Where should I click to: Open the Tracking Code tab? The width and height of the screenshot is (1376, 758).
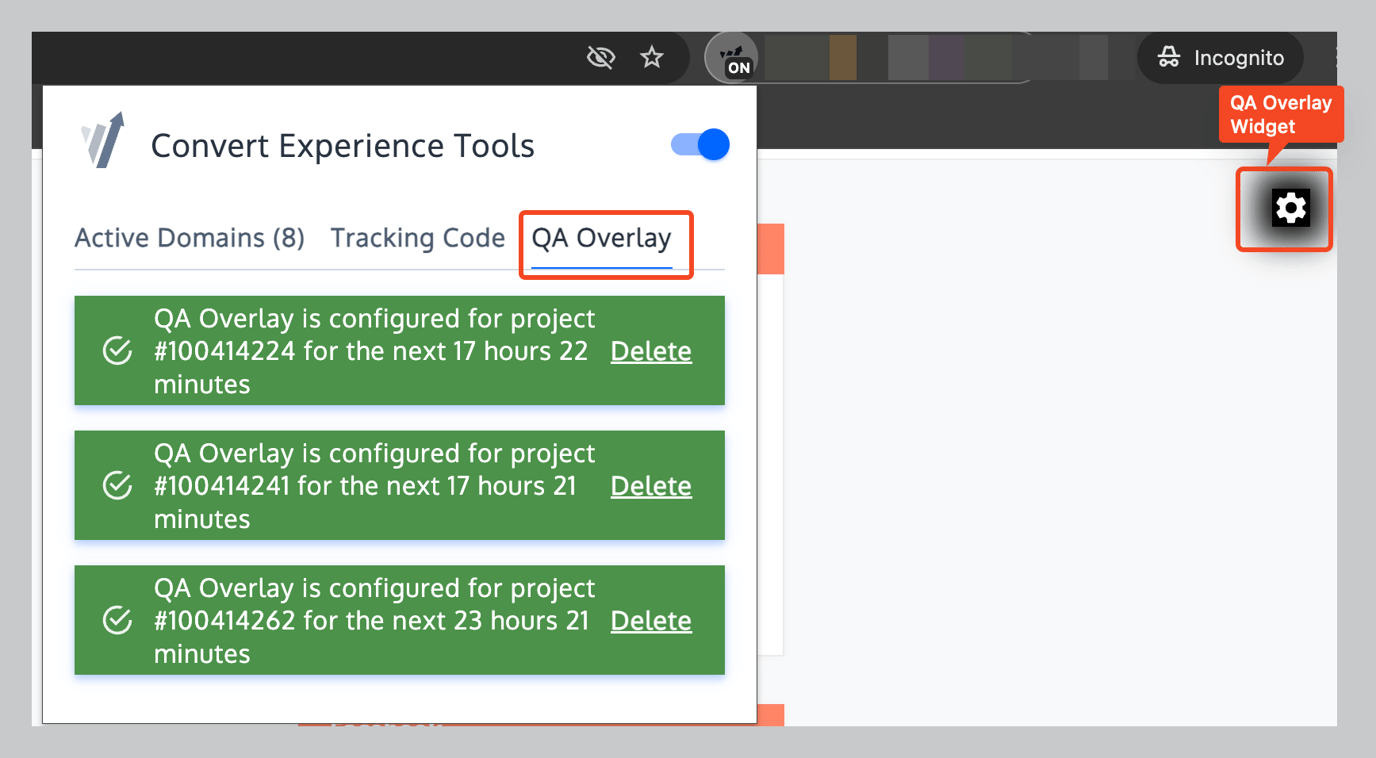coord(417,238)
